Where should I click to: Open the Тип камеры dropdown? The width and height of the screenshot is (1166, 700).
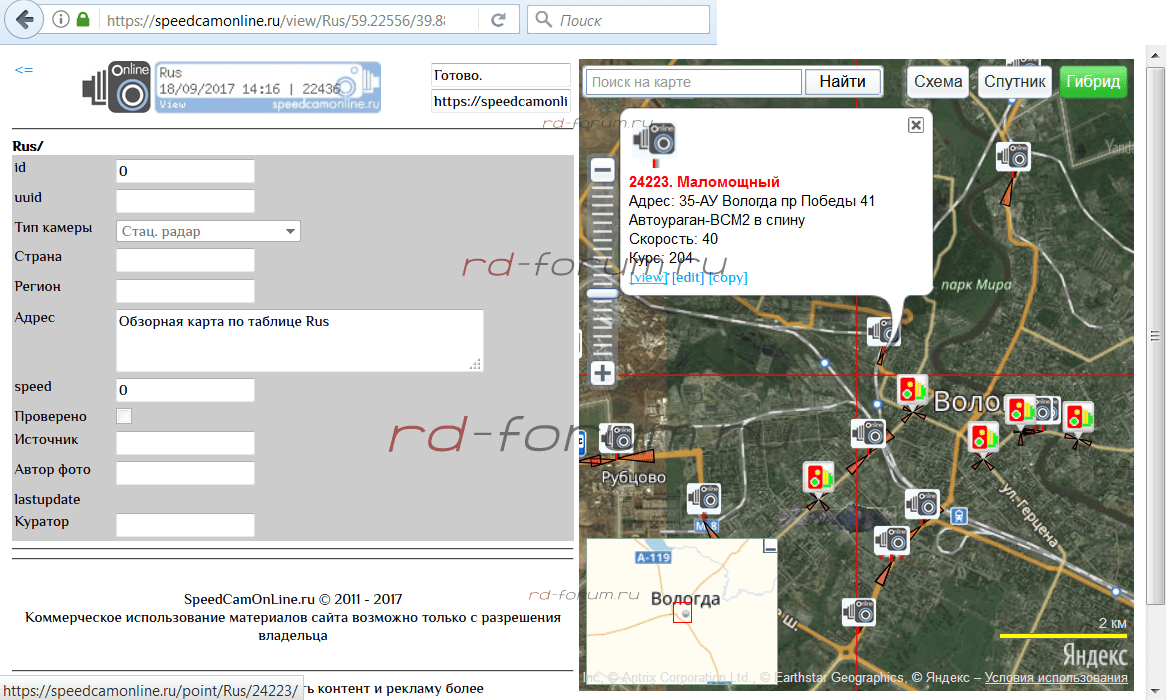tap(208, 231)
